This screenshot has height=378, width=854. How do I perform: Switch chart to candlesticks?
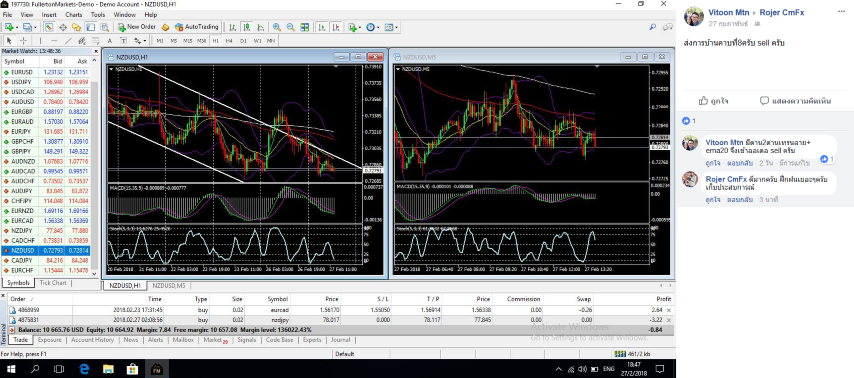click(x=247, y=27)
